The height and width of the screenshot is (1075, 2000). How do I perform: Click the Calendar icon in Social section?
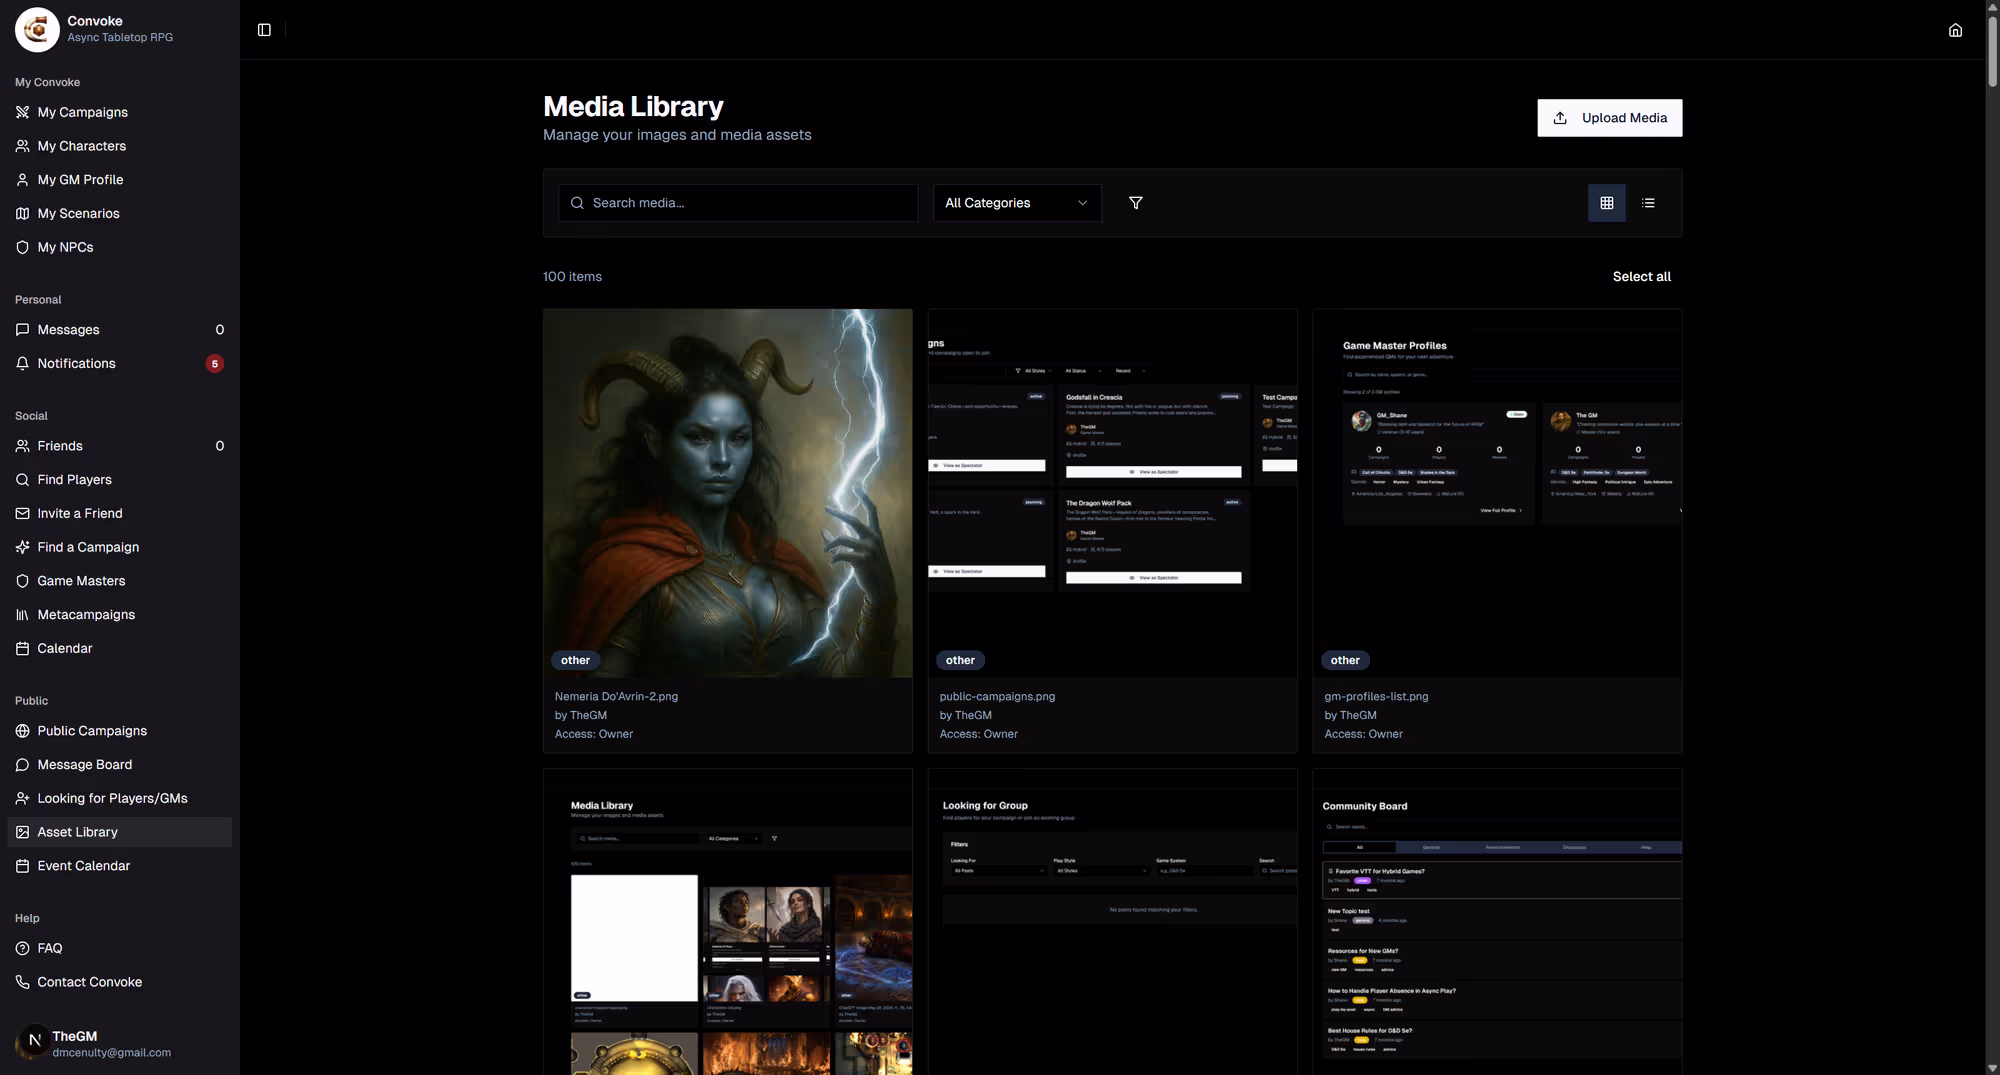pyautogui.click(x=22, y=649)
